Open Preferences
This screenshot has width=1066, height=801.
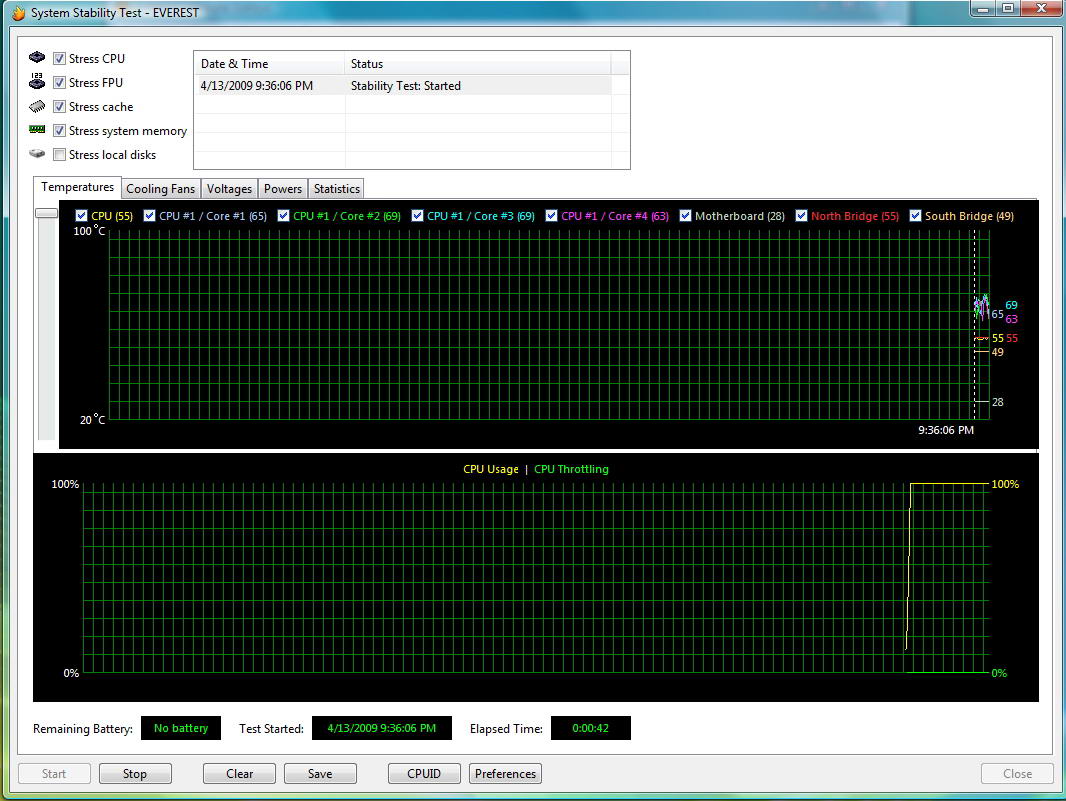(x=505, y=774)
